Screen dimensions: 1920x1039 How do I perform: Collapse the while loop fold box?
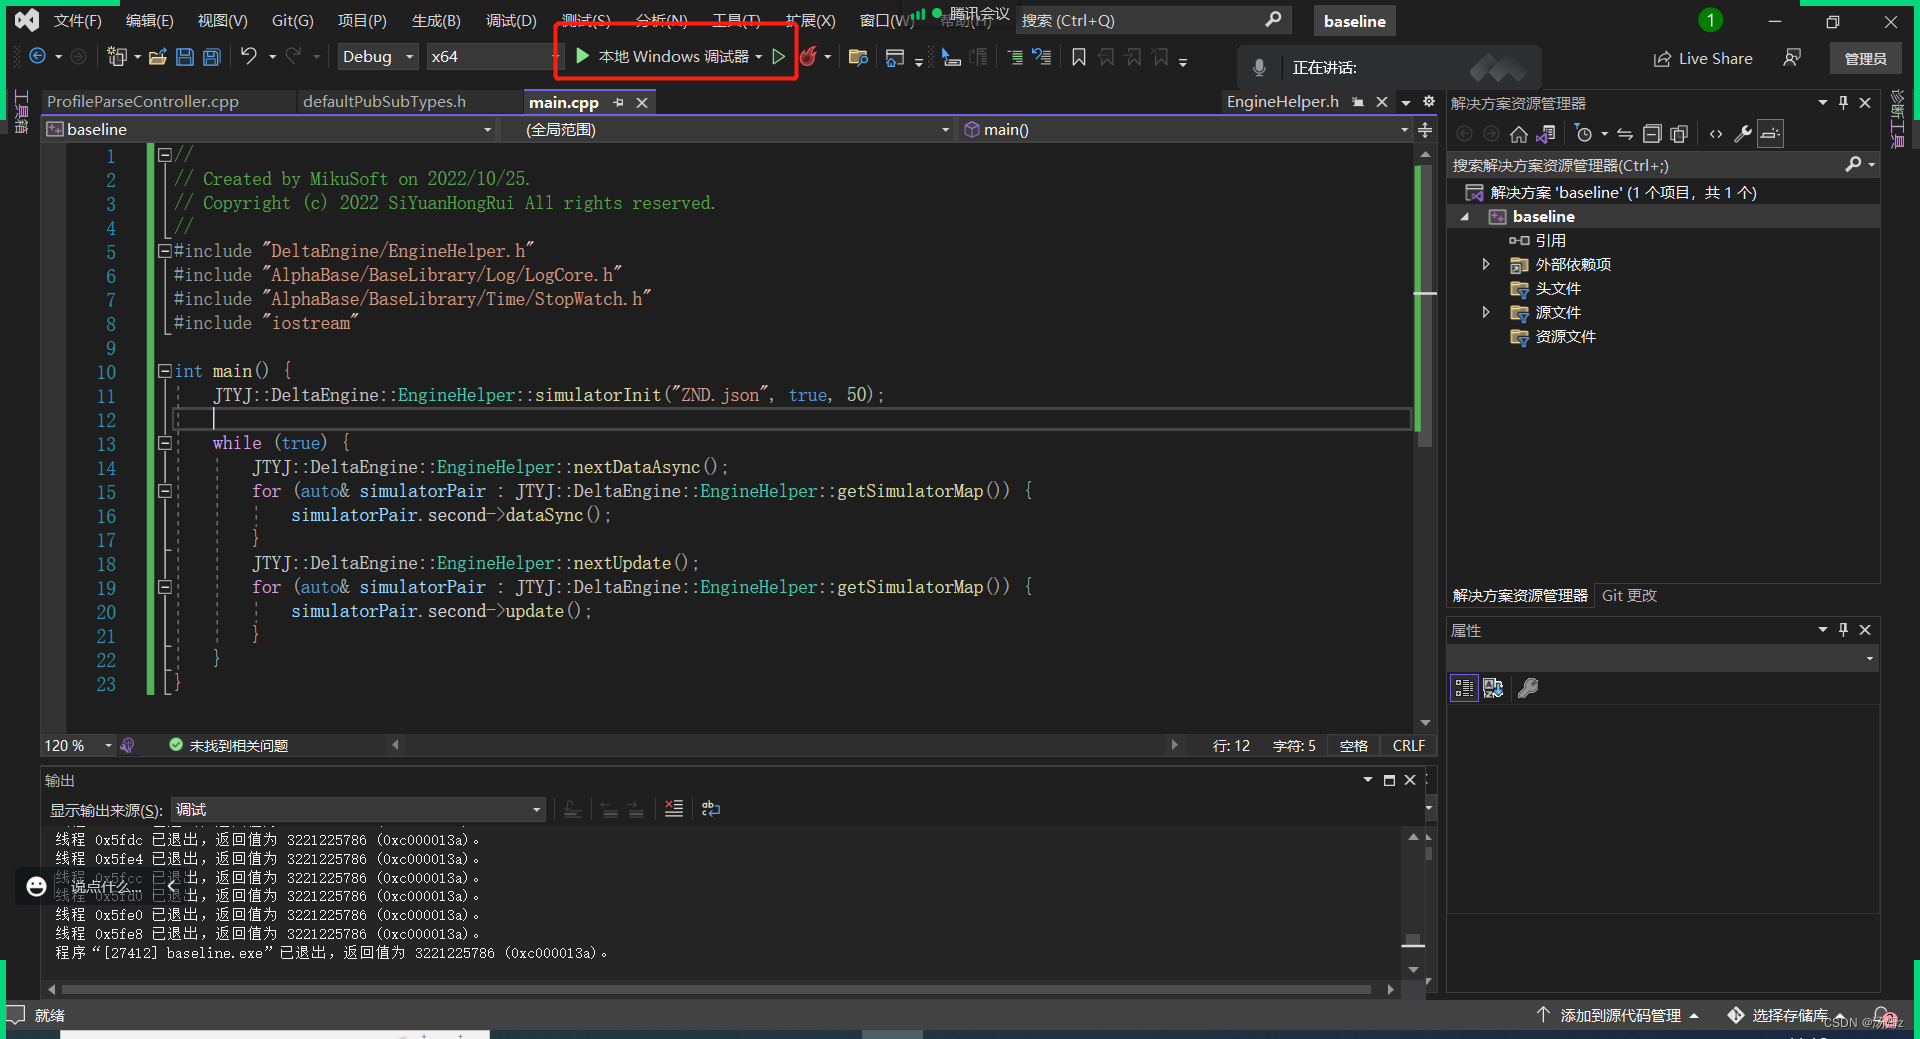click(164, 443)
